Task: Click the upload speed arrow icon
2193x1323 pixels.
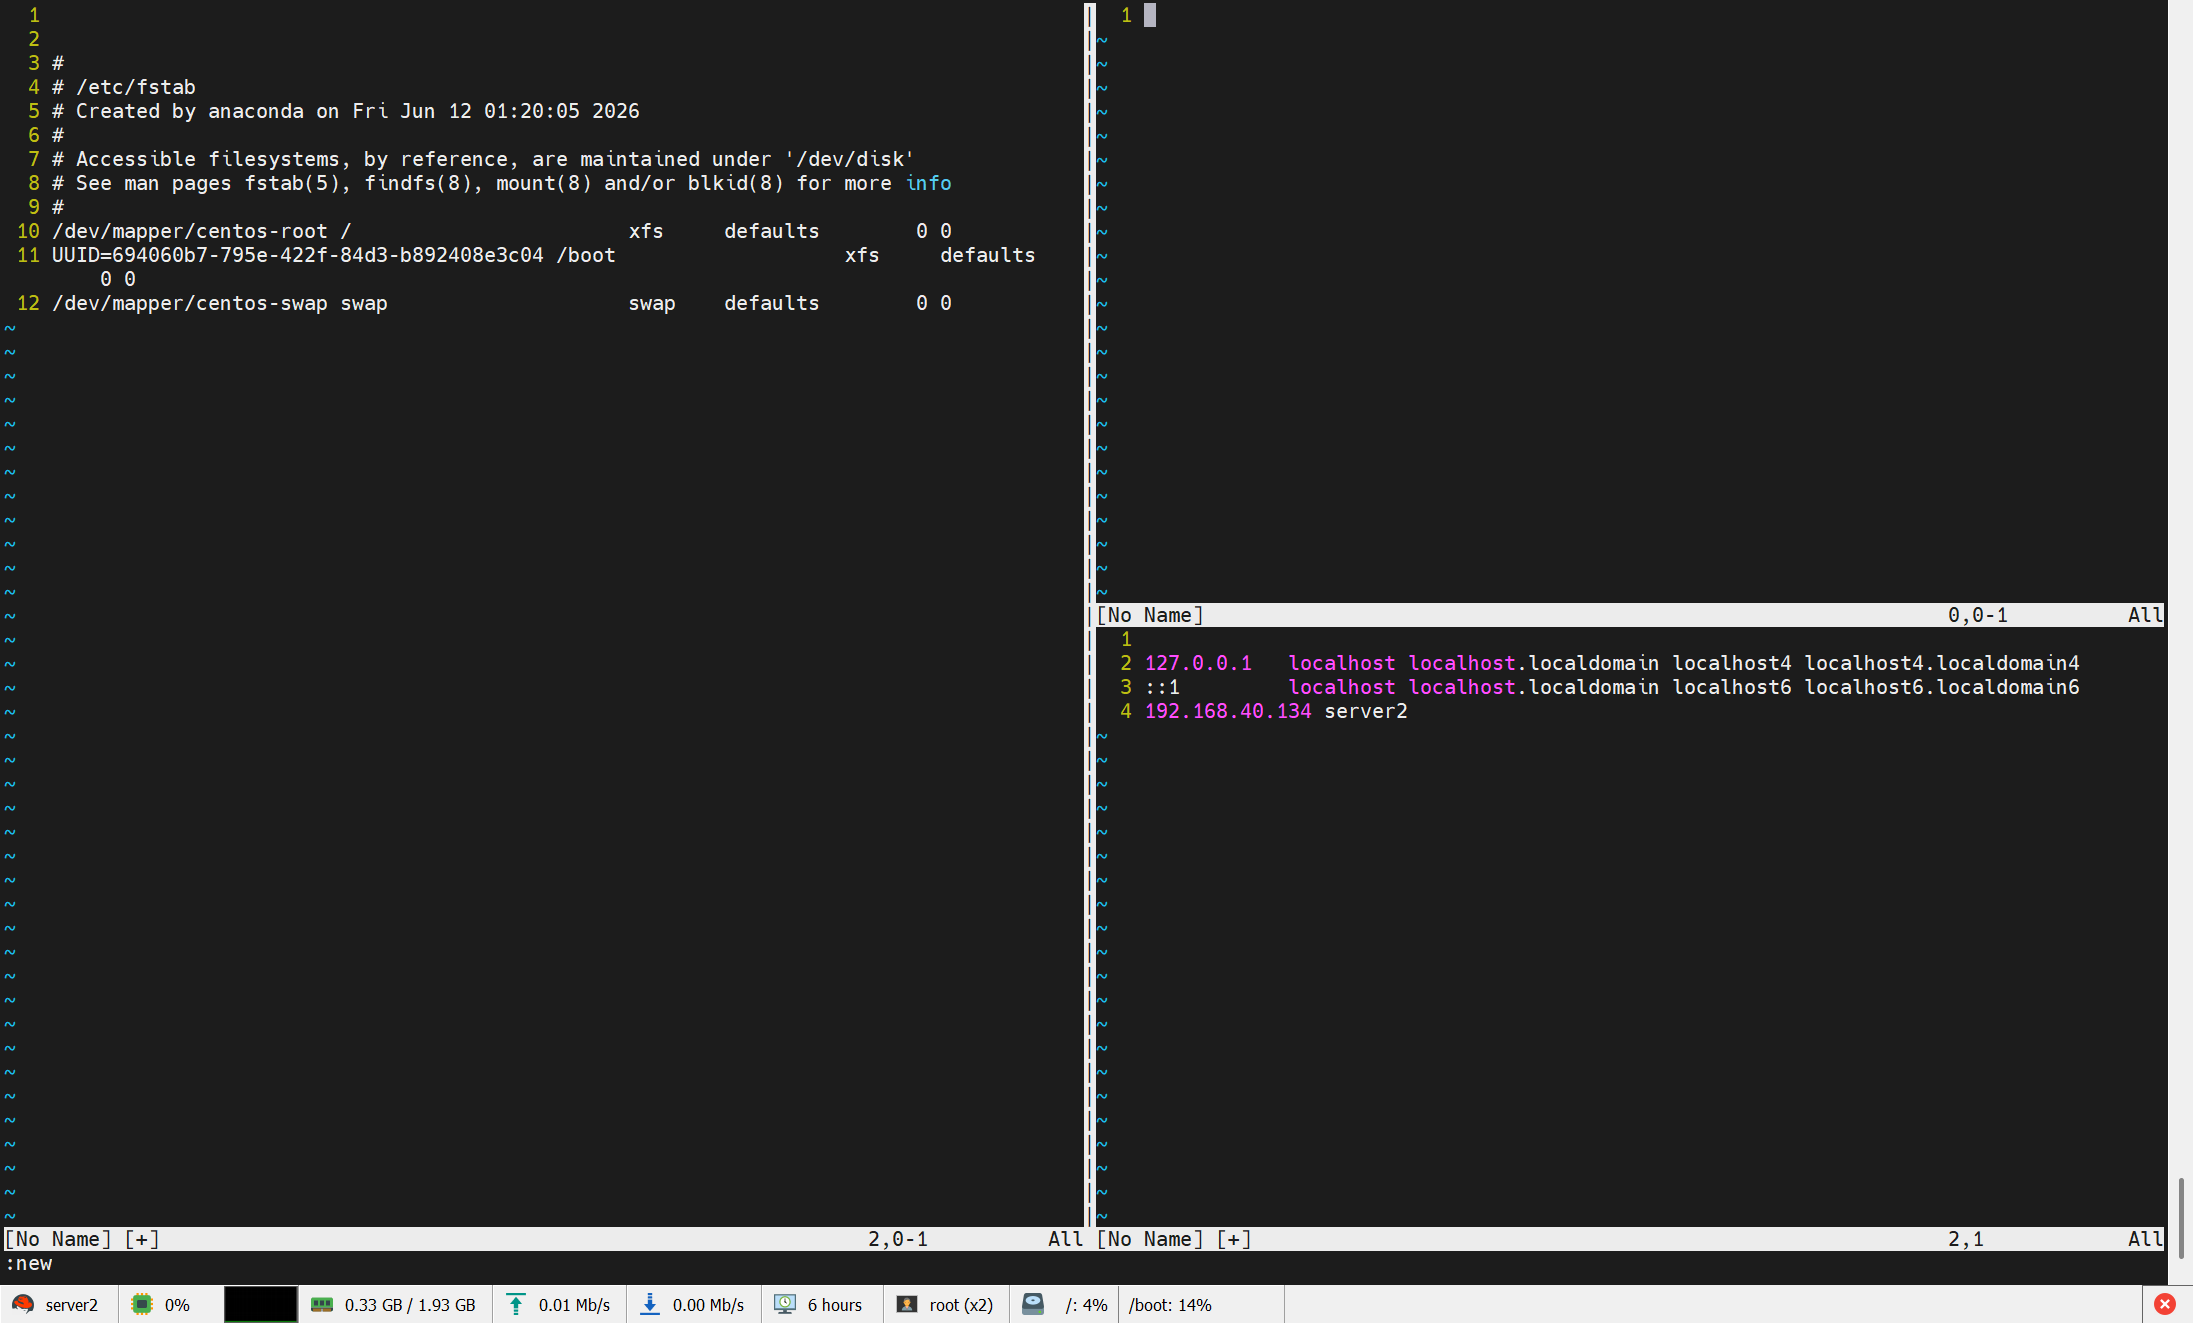Action: [515, 1304]
